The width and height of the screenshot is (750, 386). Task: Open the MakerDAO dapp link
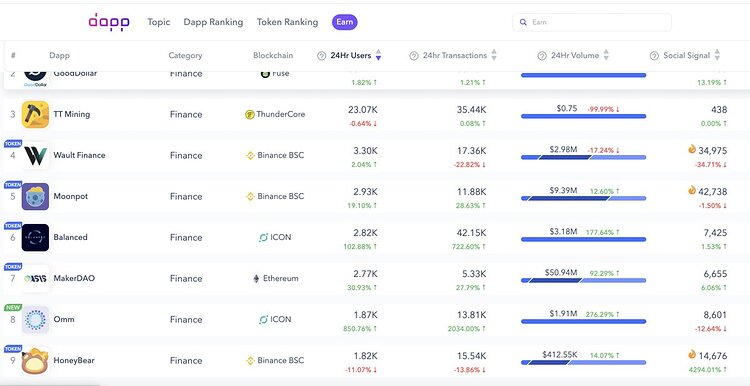[x=74, y=278]
